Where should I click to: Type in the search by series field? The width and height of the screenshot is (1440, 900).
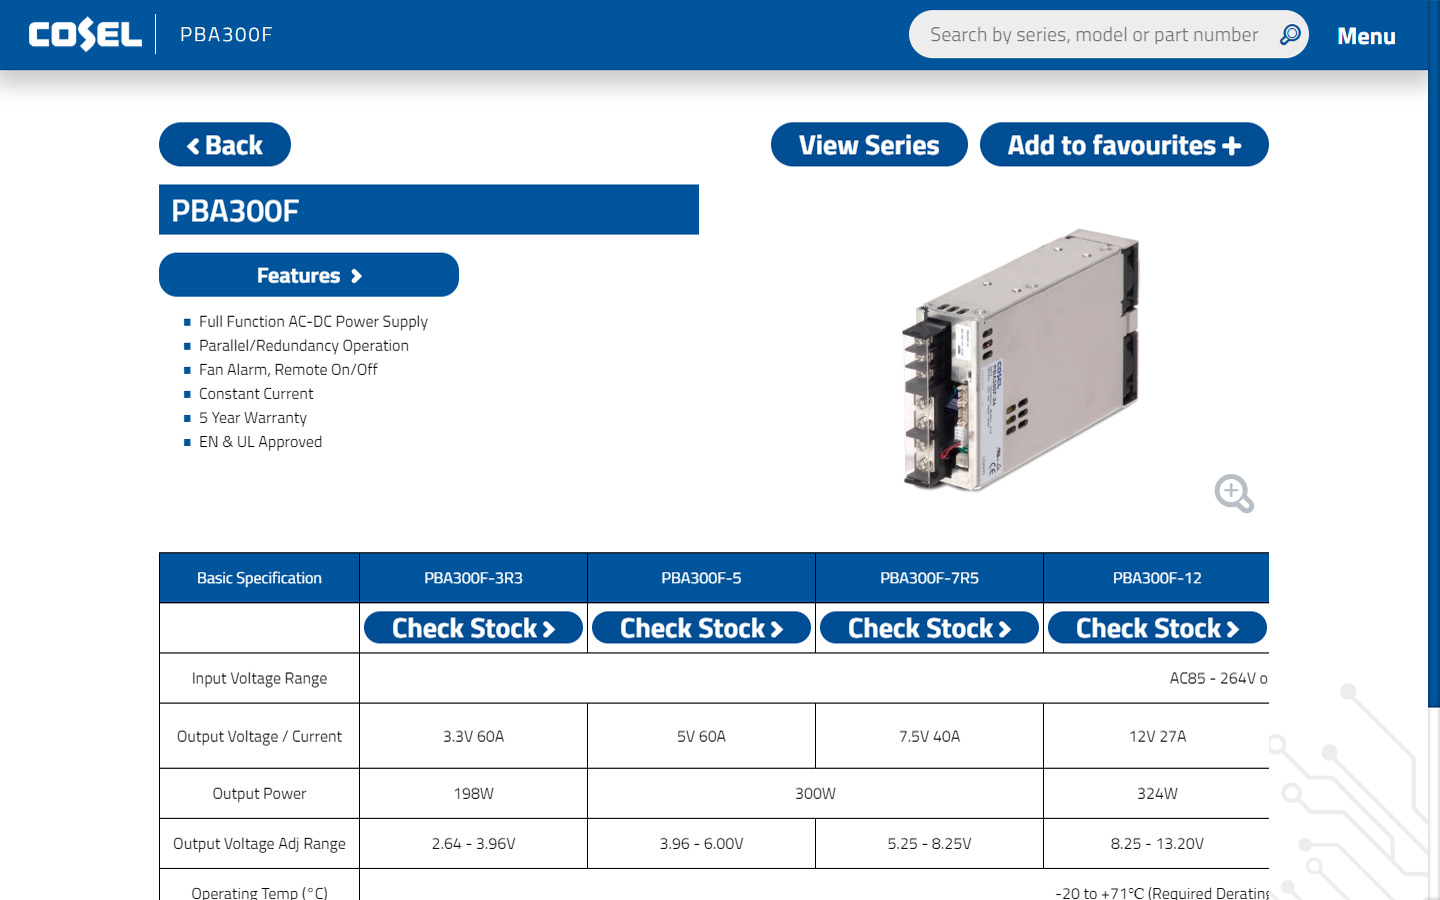click(x=1093, y=35)
